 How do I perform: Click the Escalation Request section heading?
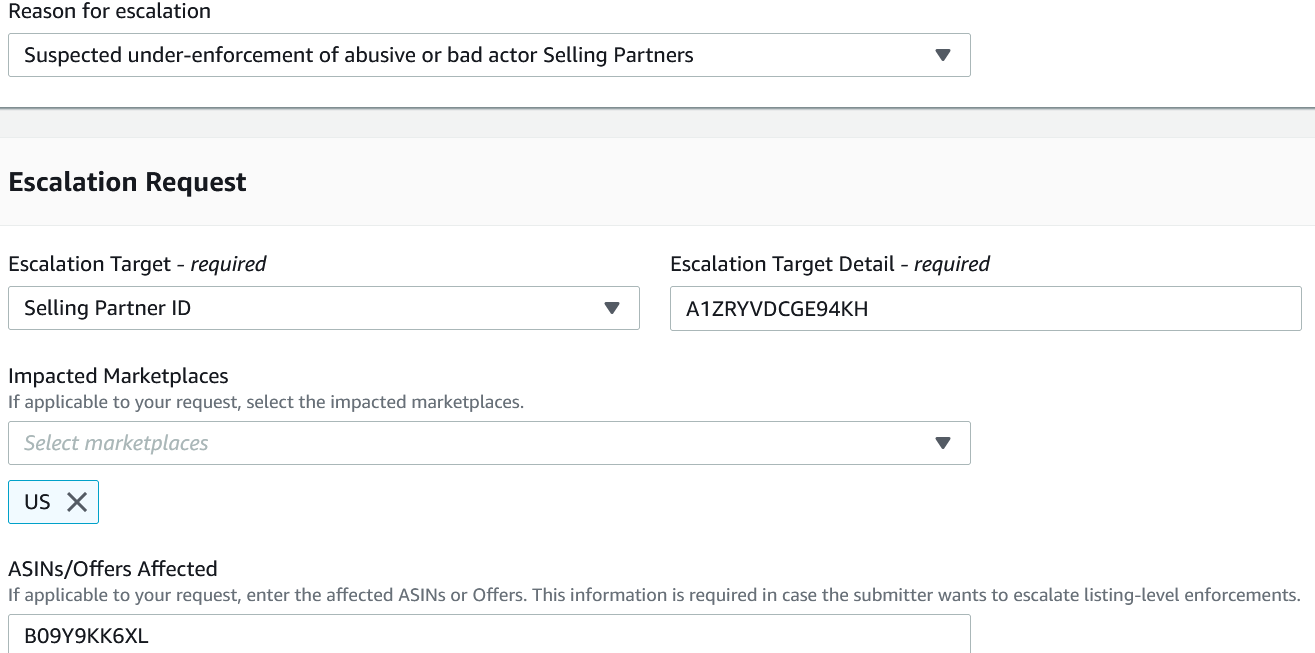tap(127, 182)
